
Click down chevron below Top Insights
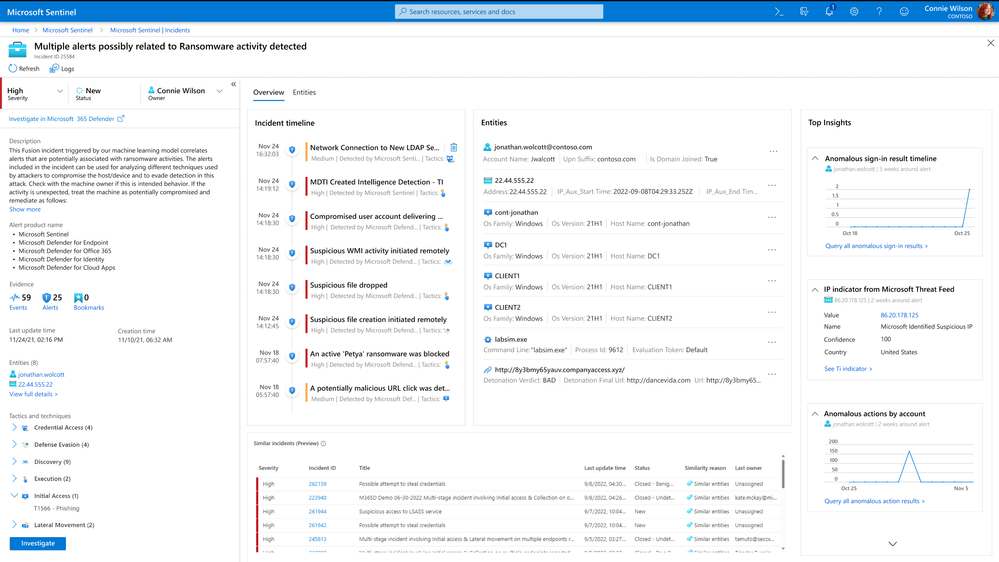point(893,544)
